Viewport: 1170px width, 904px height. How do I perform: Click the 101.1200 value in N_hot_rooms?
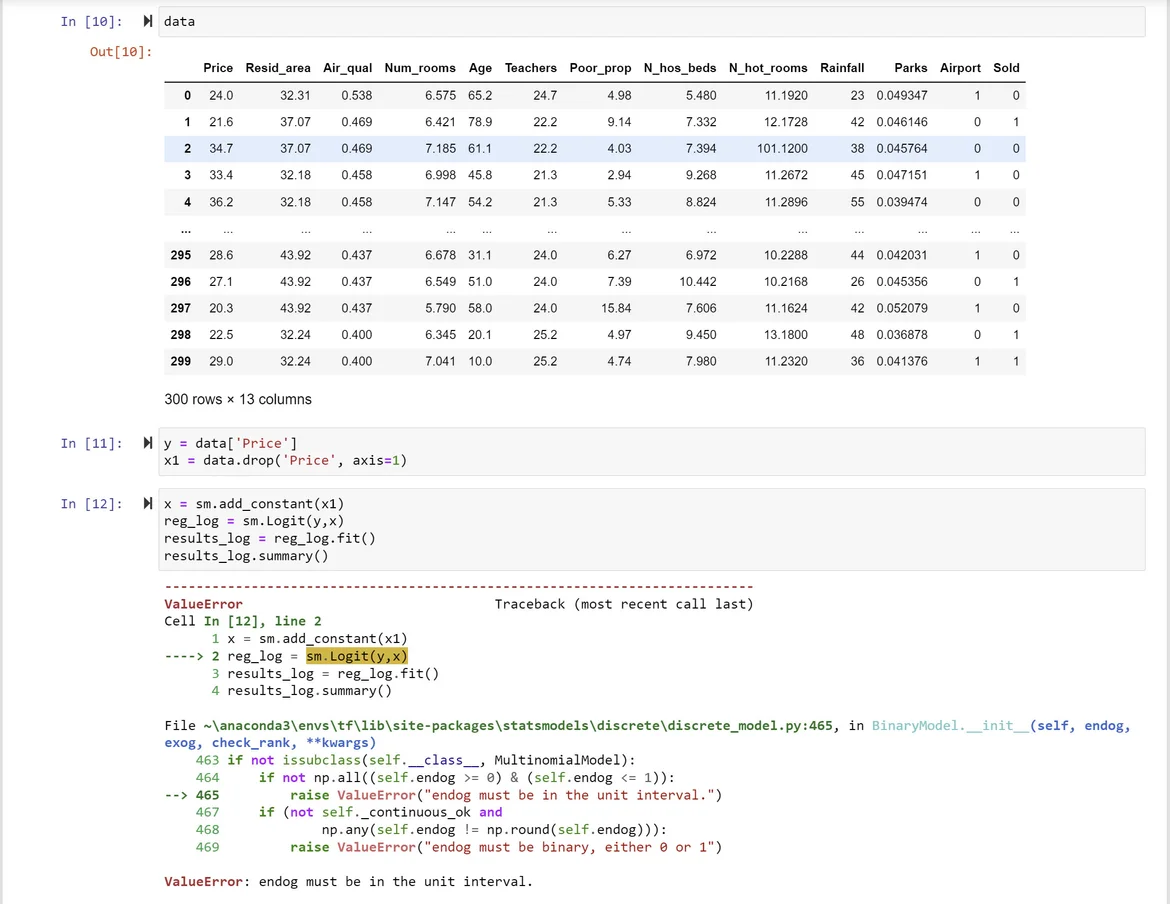coord(782,148)
